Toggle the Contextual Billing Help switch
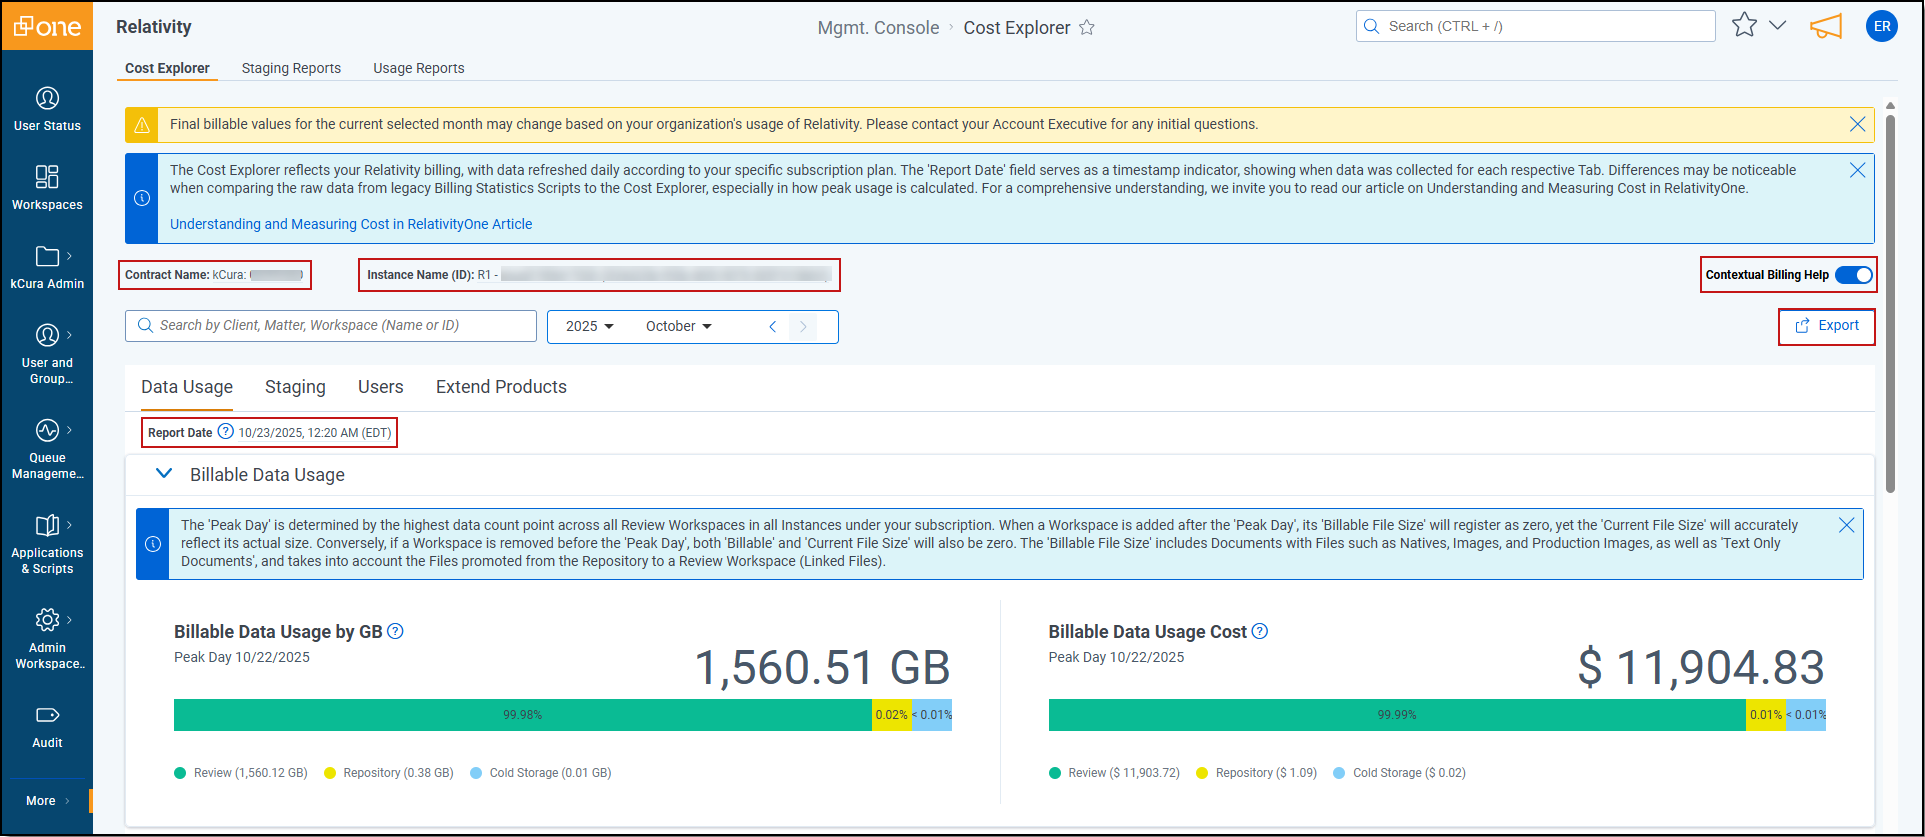 tap(1854, 275)
